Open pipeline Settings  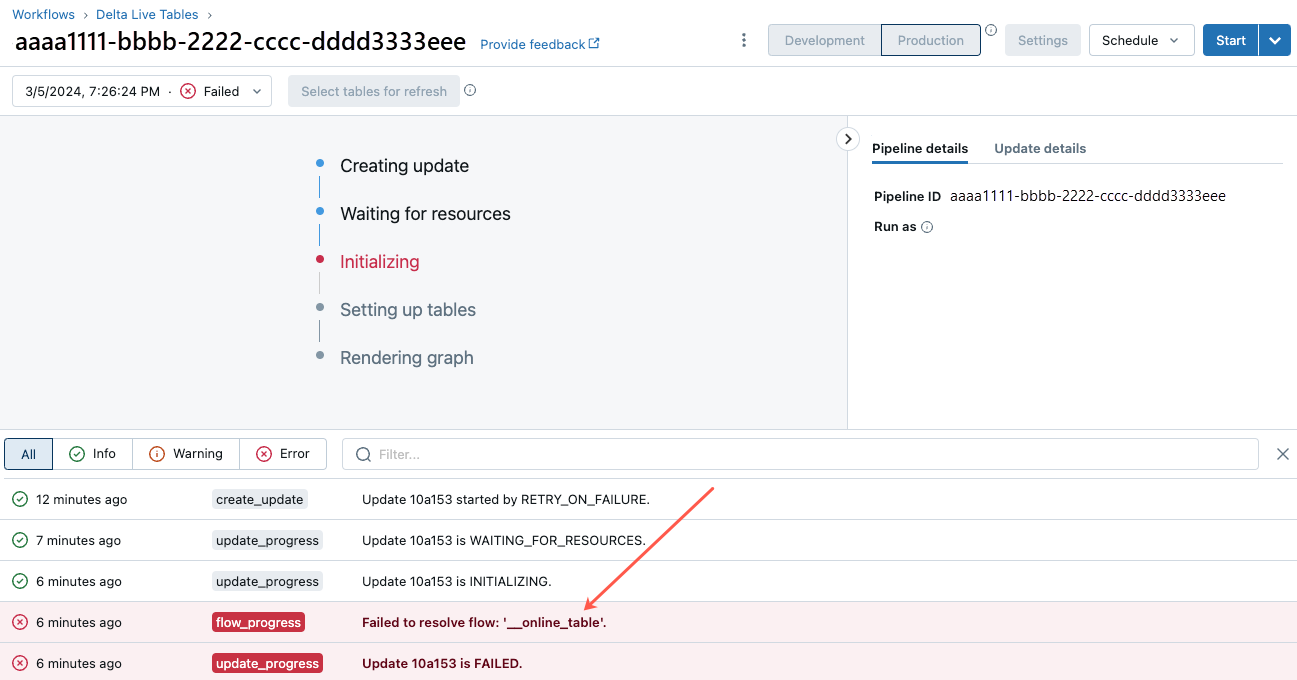point(1042,40)
